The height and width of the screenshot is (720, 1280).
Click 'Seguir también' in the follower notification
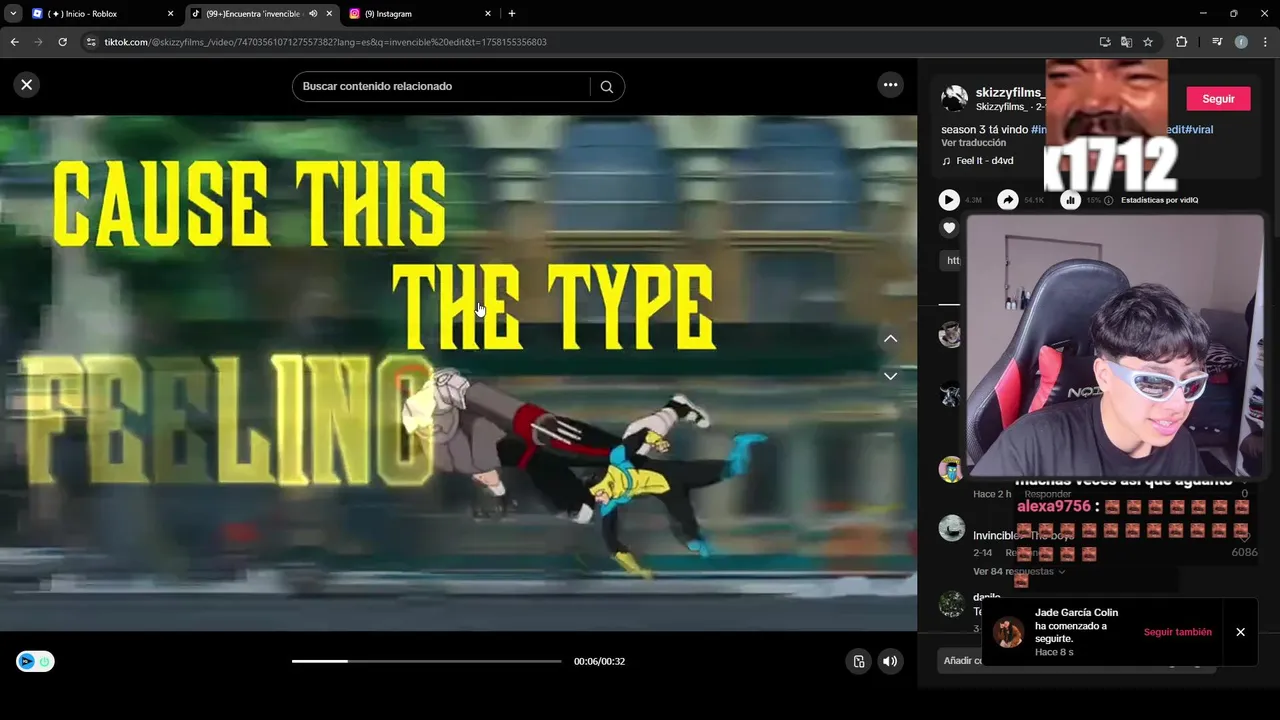click(x=1177, y=632)
